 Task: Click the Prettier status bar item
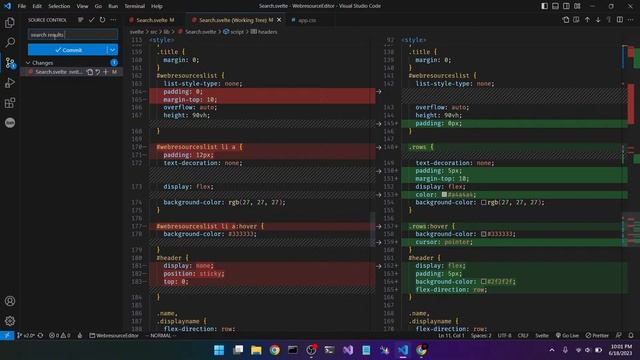(597, 336)
